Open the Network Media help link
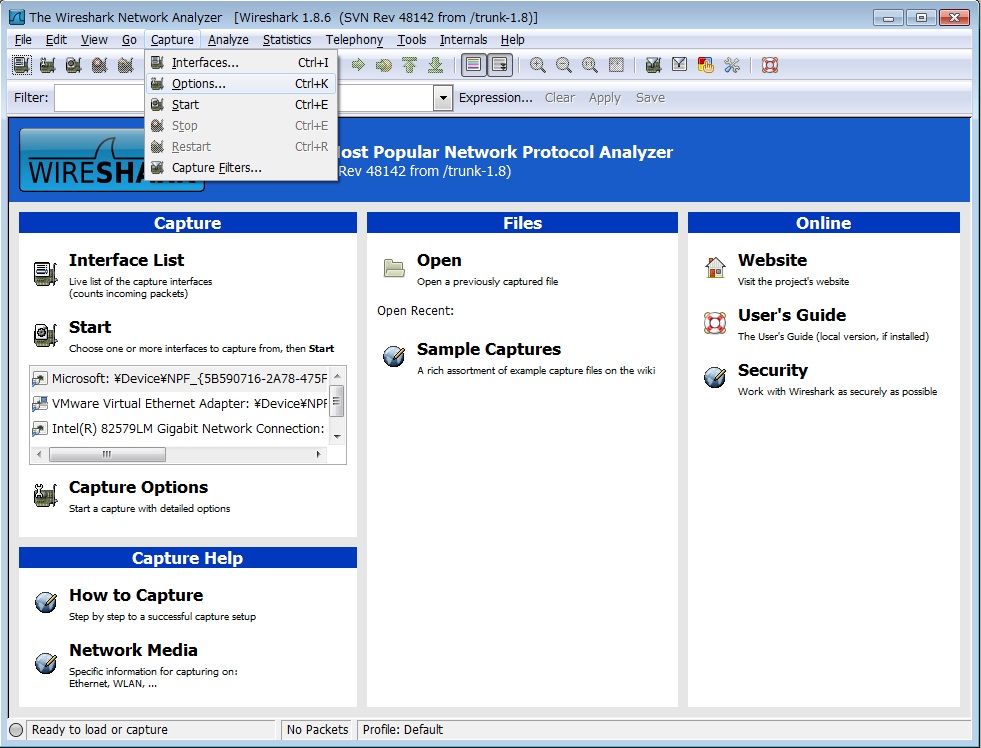Image resolution: width=981 pixels, height=748 pixels. 133,650
